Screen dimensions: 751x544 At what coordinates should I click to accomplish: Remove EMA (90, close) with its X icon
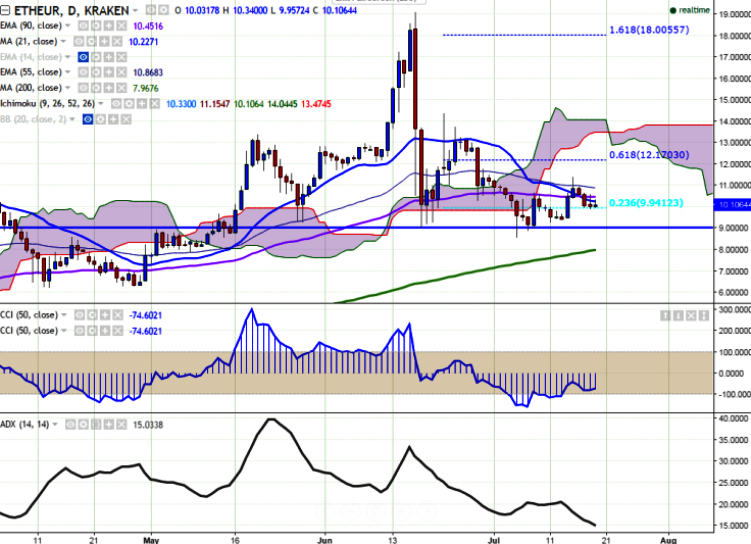(122, 26)
